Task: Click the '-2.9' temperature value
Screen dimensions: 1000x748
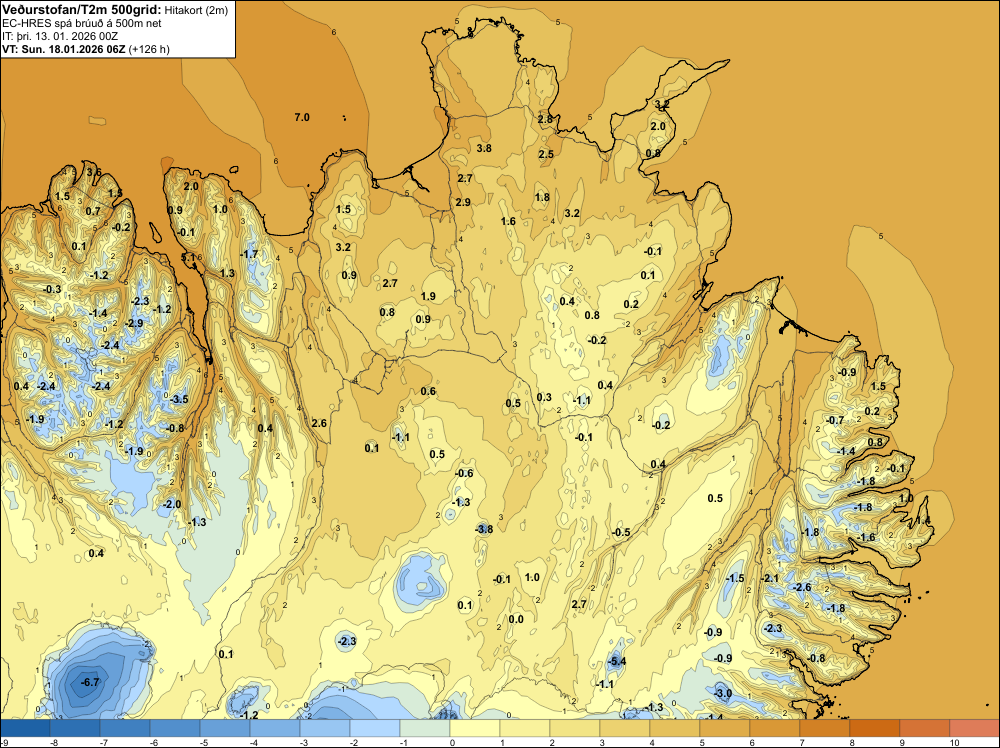Action: [x=134, y=323]
